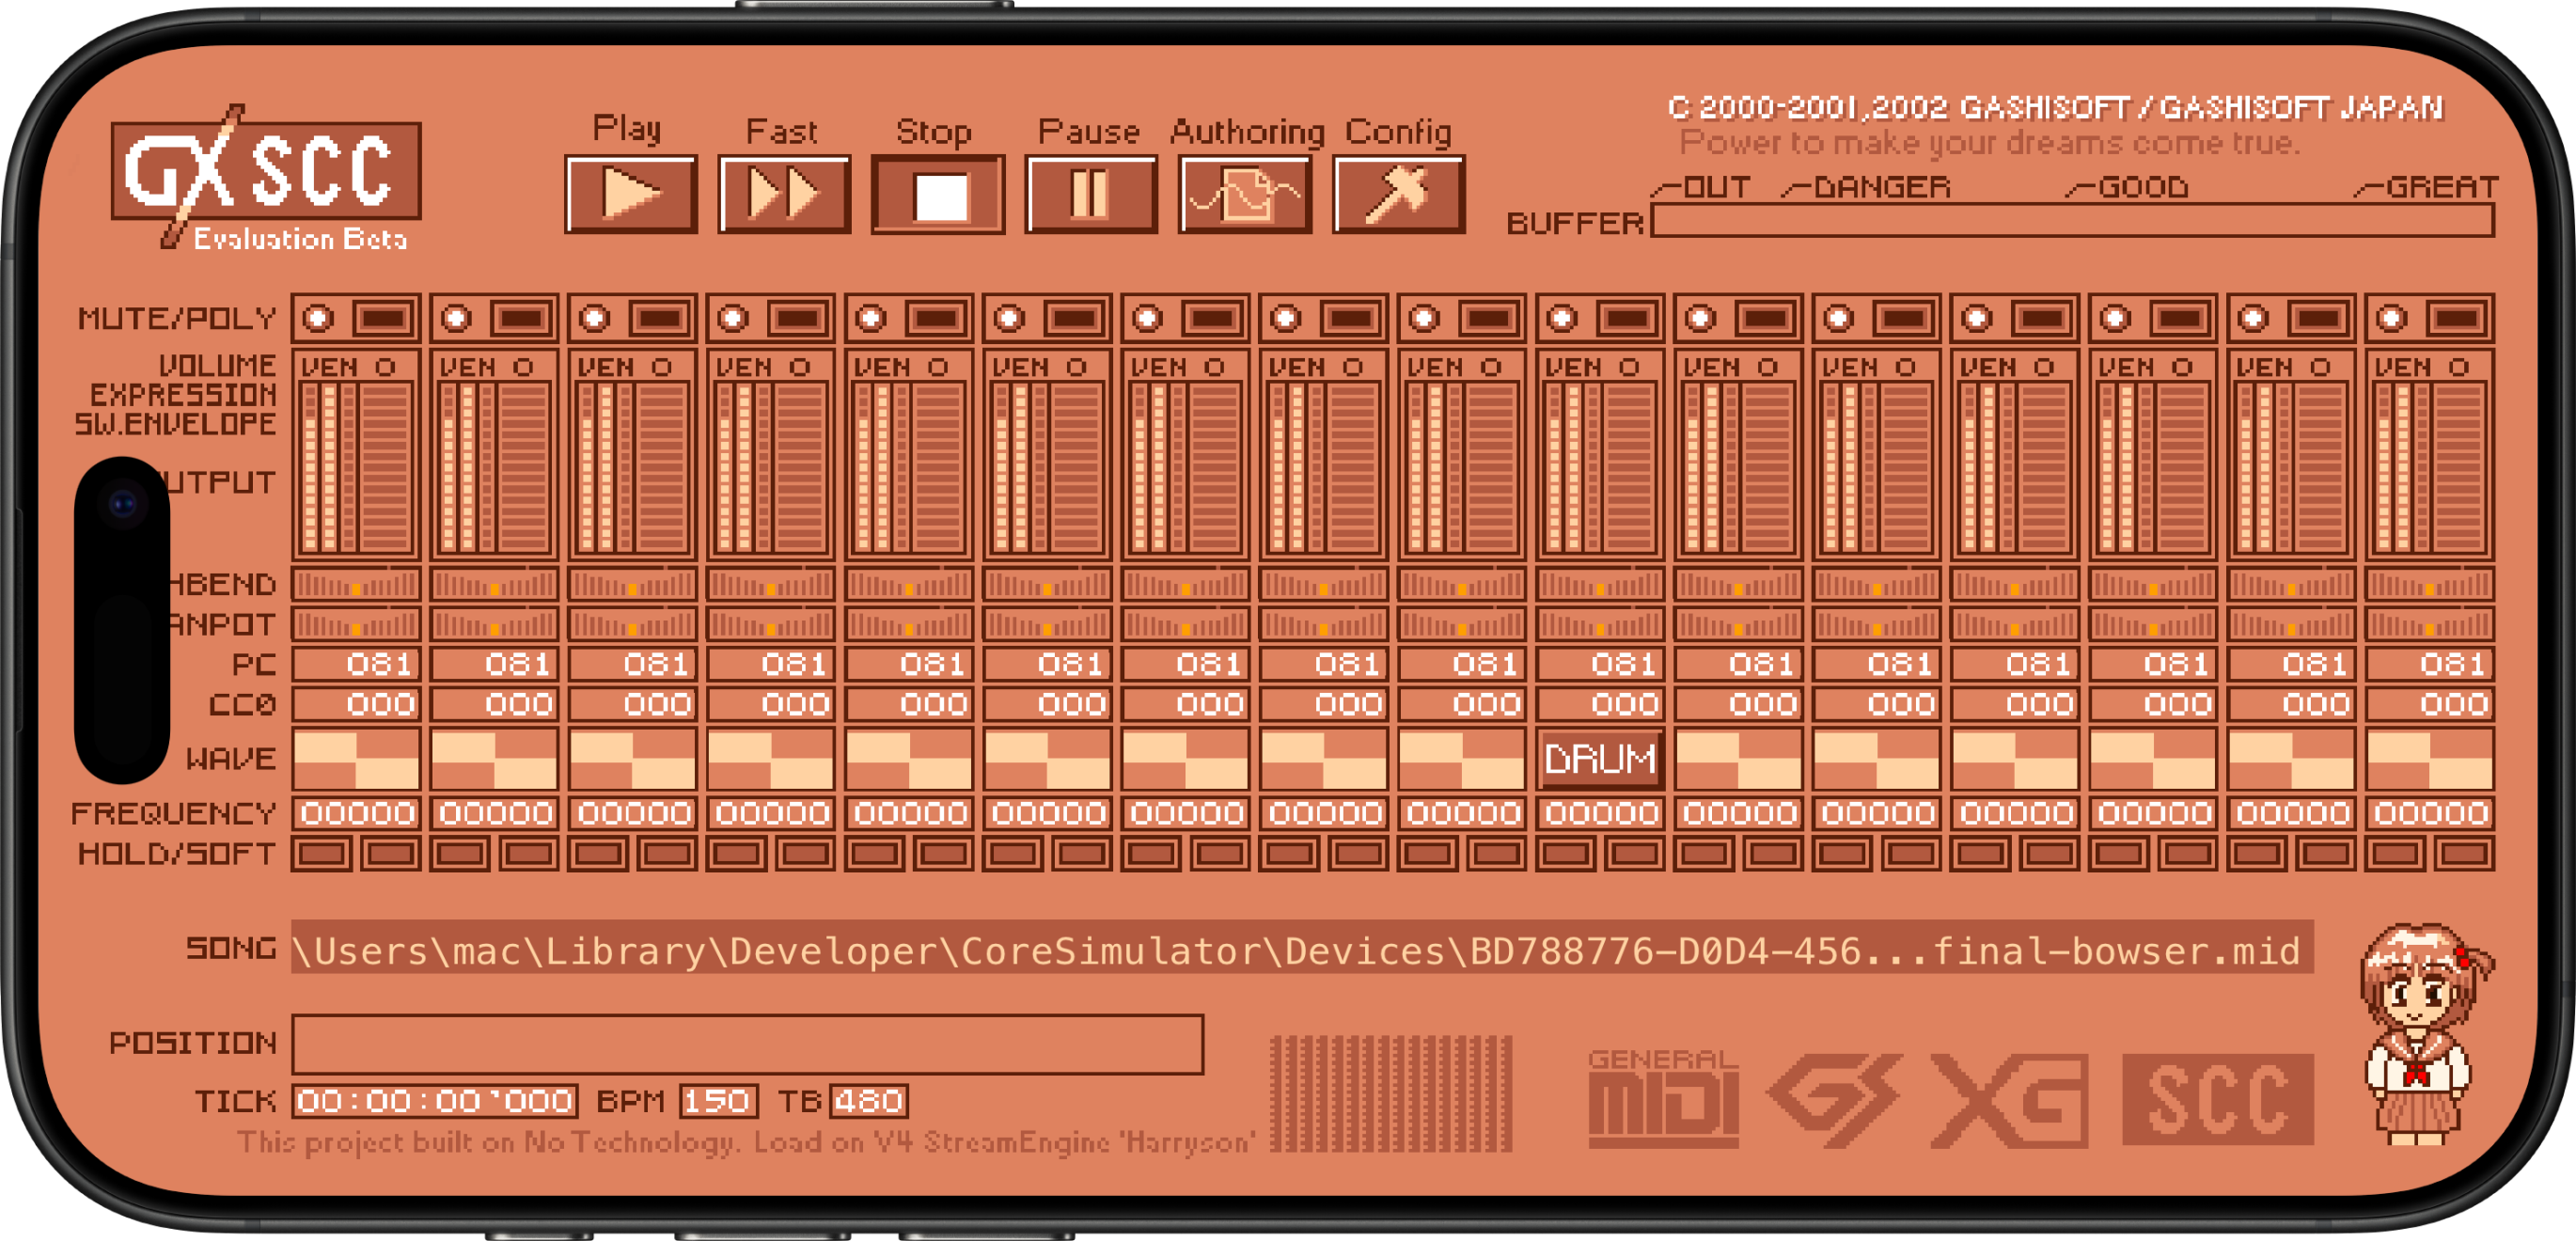Click the FREQUENCY row label
The height and width of the screenshot is (1241, 2576).
tap(173, 813)
